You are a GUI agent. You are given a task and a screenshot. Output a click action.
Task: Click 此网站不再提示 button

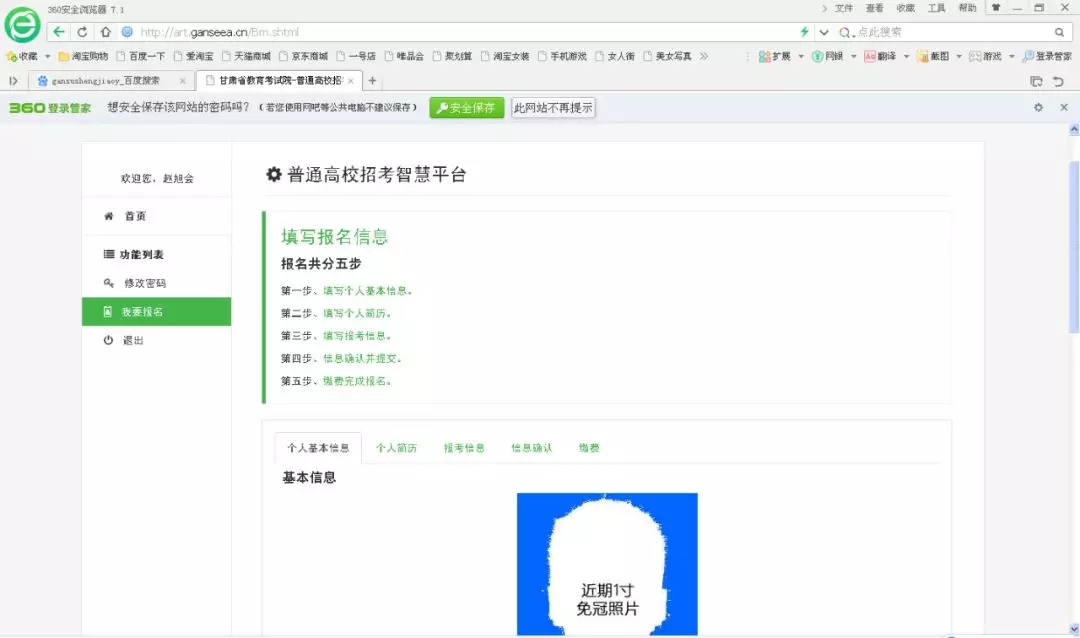pos(553,108)
